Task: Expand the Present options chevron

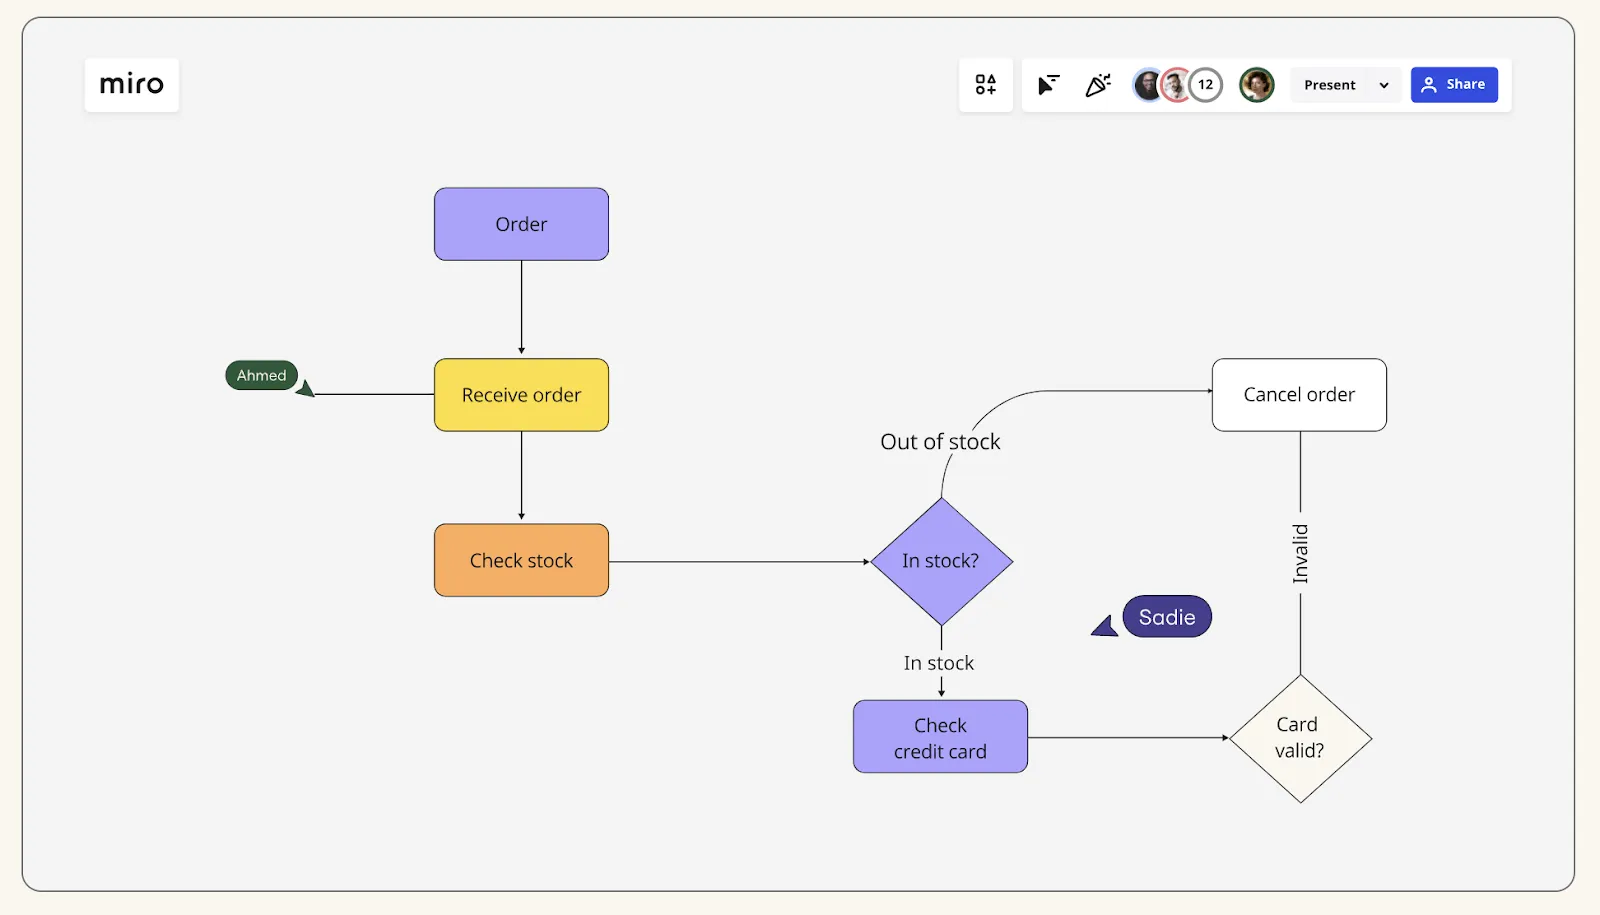Action: click(x=1384, y=85)
